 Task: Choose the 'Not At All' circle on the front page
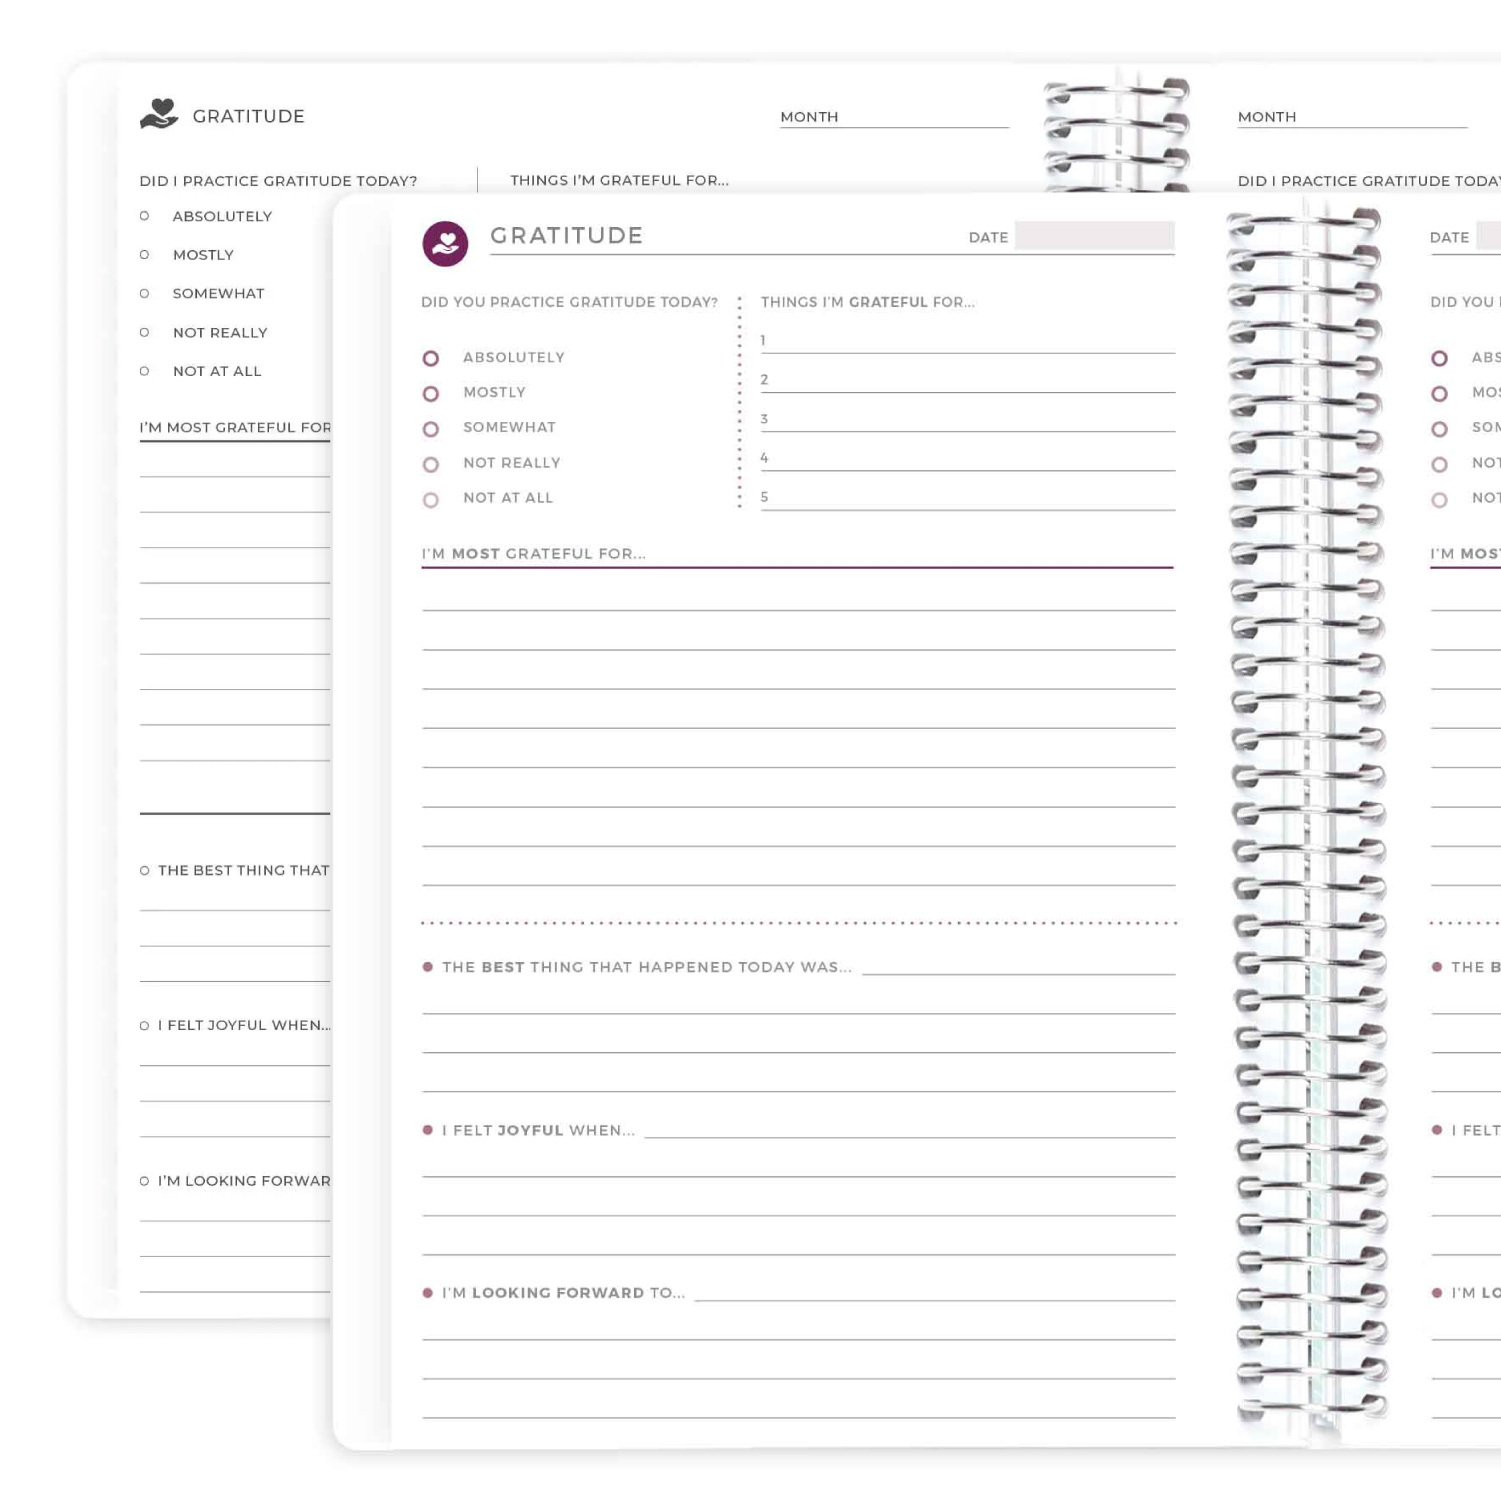pyautogui.click(x=431, y=500)
